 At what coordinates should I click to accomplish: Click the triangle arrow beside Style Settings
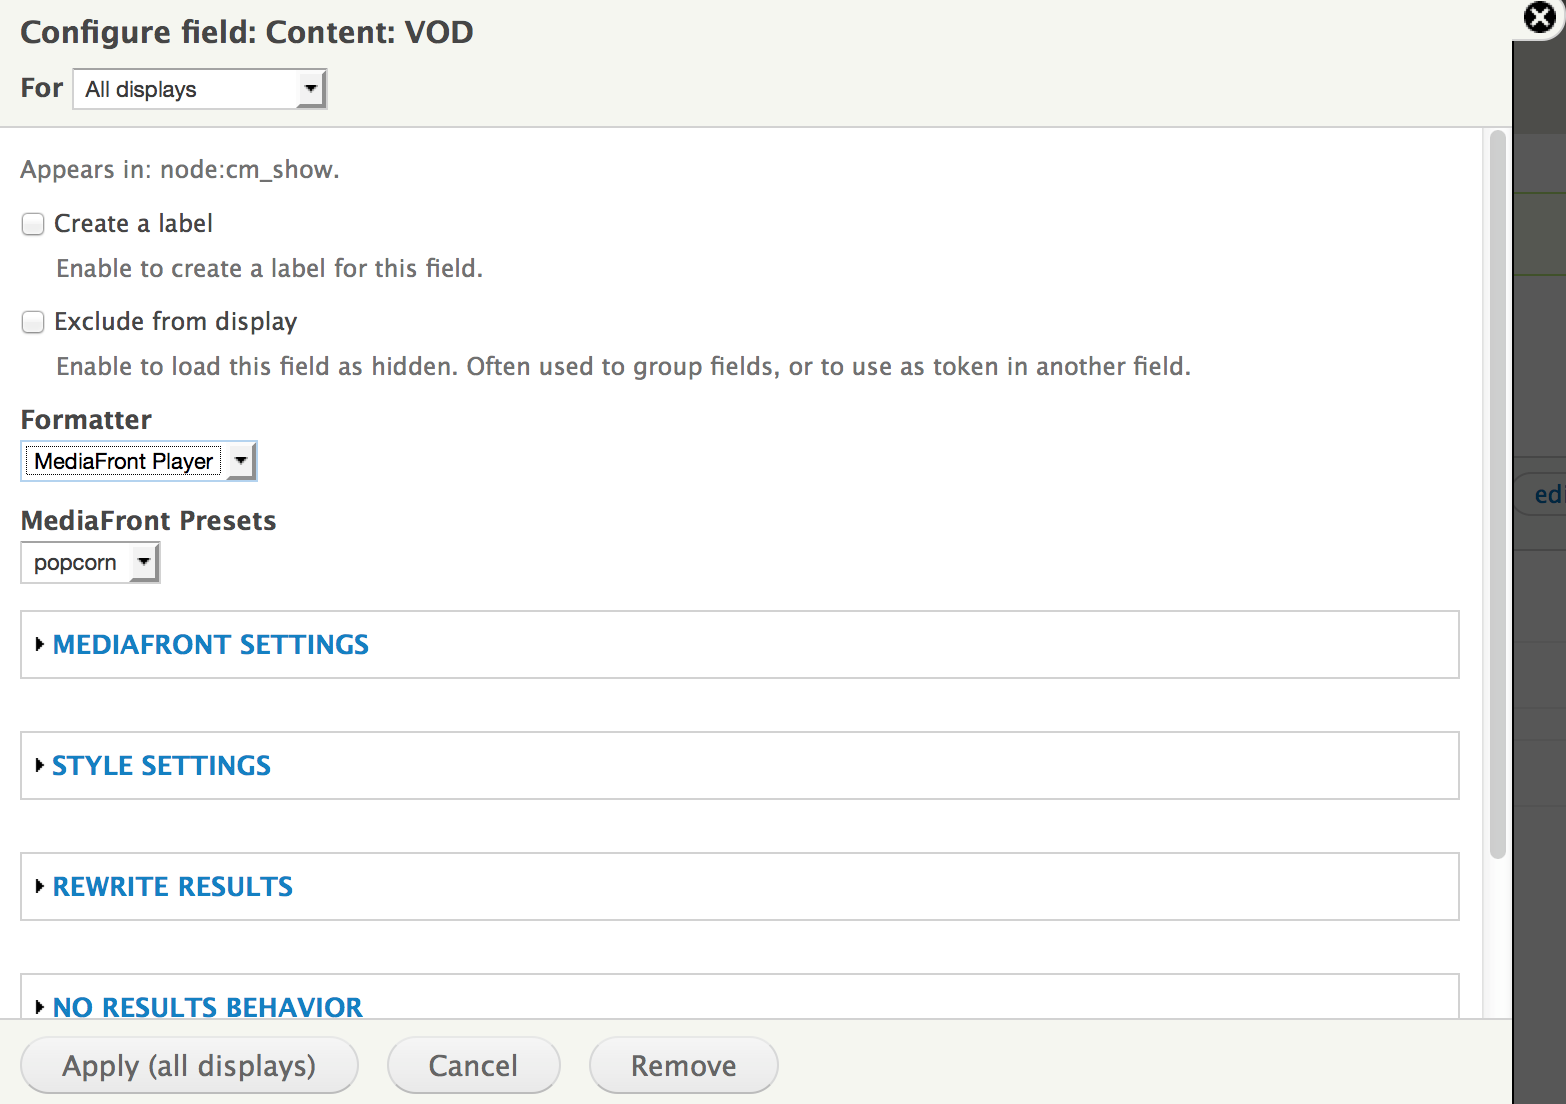39,766
